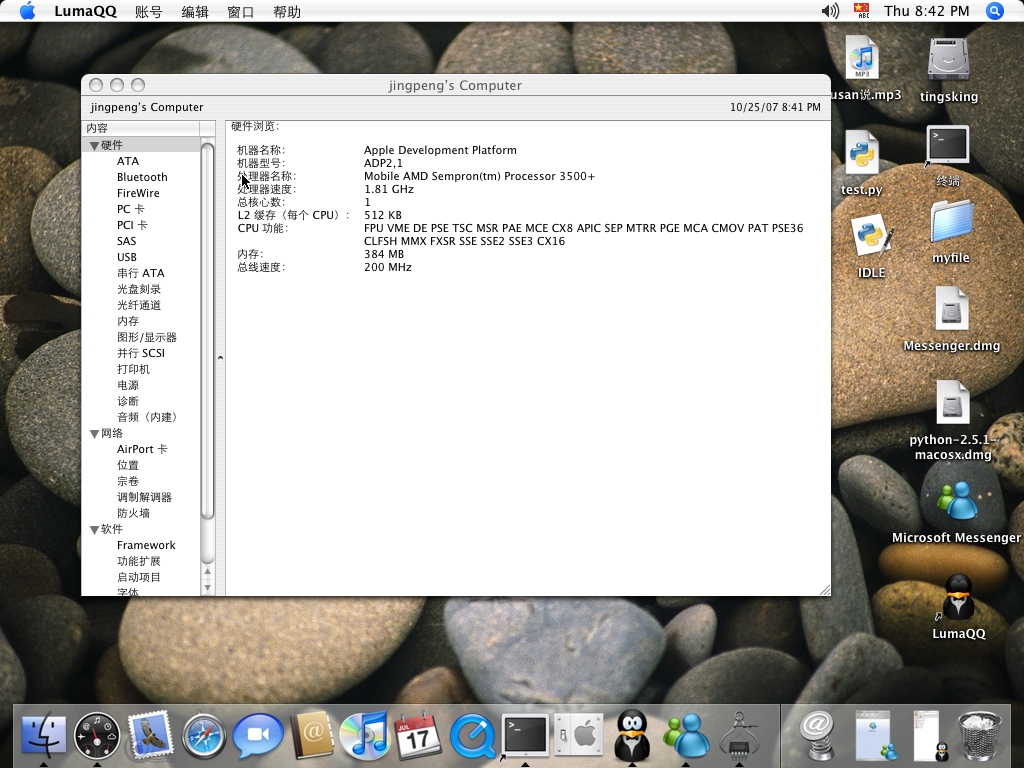
Task: Select 图形/显示器 in the sidebar
Action: point(147,337)
